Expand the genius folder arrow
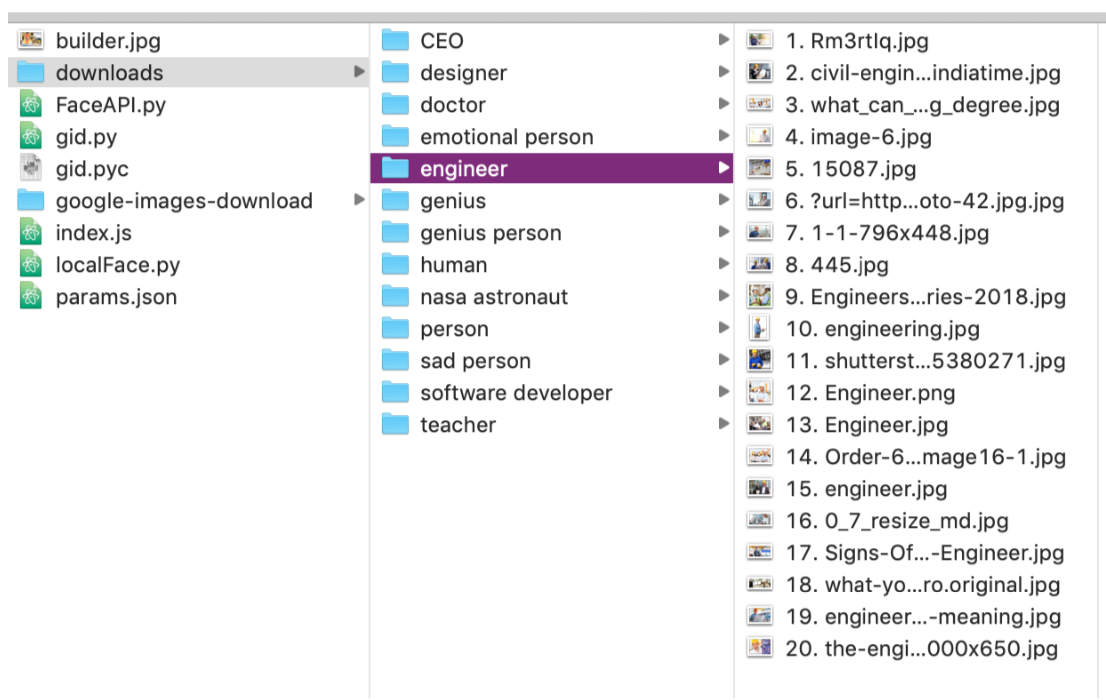Viewport: 1106px width, 700px height. coord(723,200)
